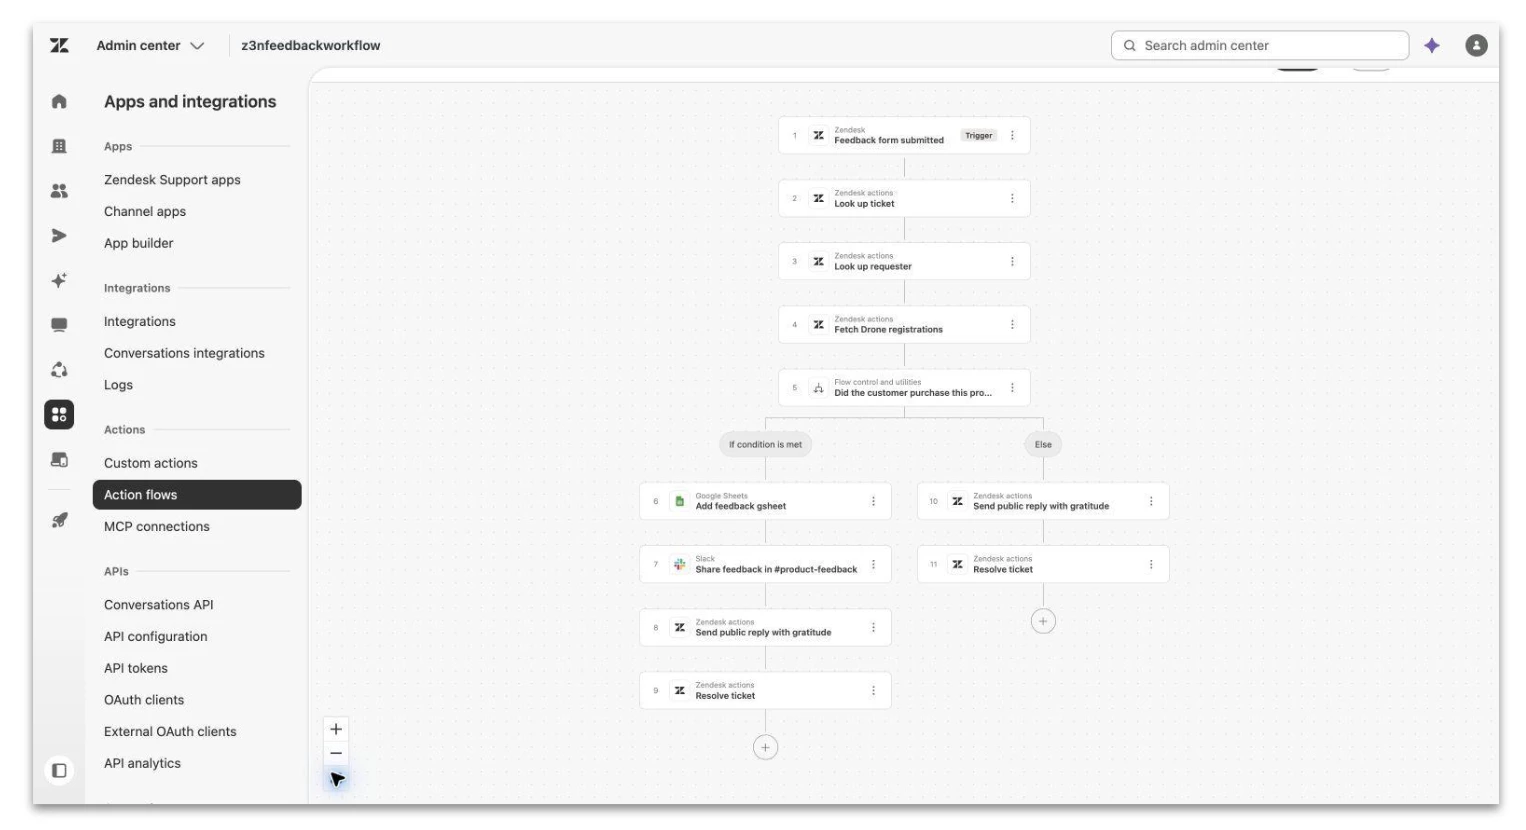Open the Home icon in sidebar
This screenshot has width=1526, height=830.
(59, 101)
